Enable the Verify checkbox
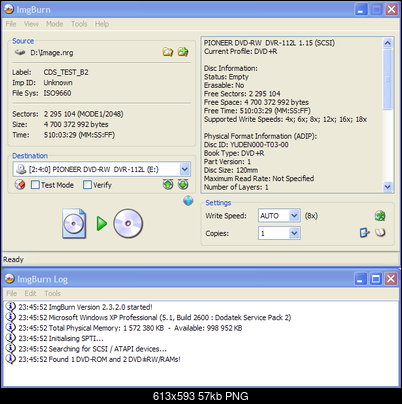Screen dimensions: 402x404 [x=87, y=185]
